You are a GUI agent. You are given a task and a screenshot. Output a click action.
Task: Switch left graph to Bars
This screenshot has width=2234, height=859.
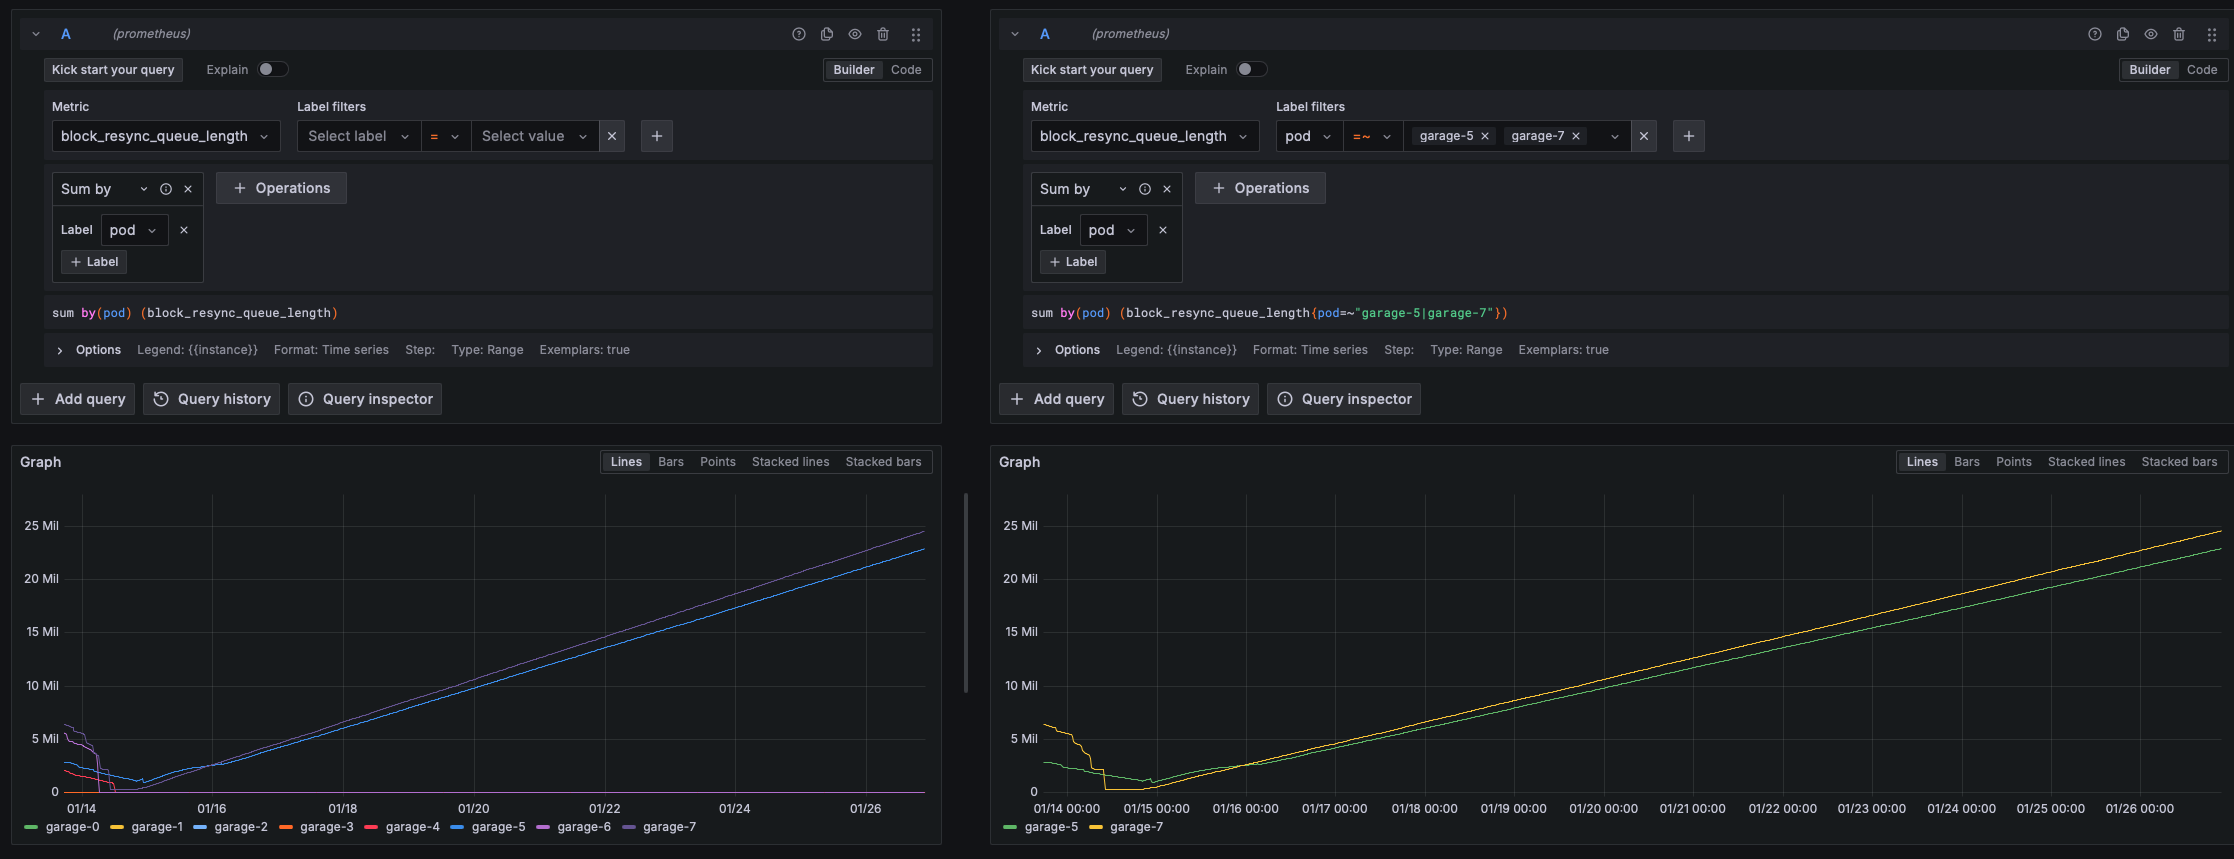pyautogui.click(x=671, y=462)
